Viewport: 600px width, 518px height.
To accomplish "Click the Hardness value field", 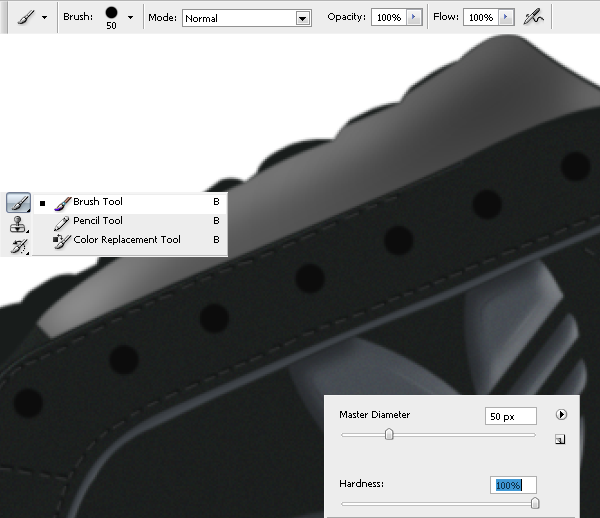I will tap(513, 485).
